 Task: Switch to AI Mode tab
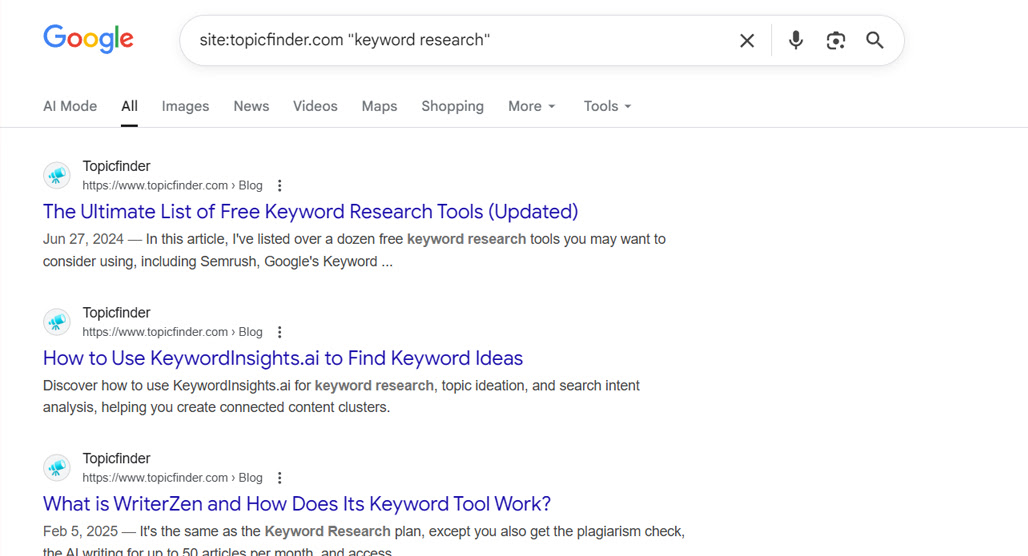70,106
